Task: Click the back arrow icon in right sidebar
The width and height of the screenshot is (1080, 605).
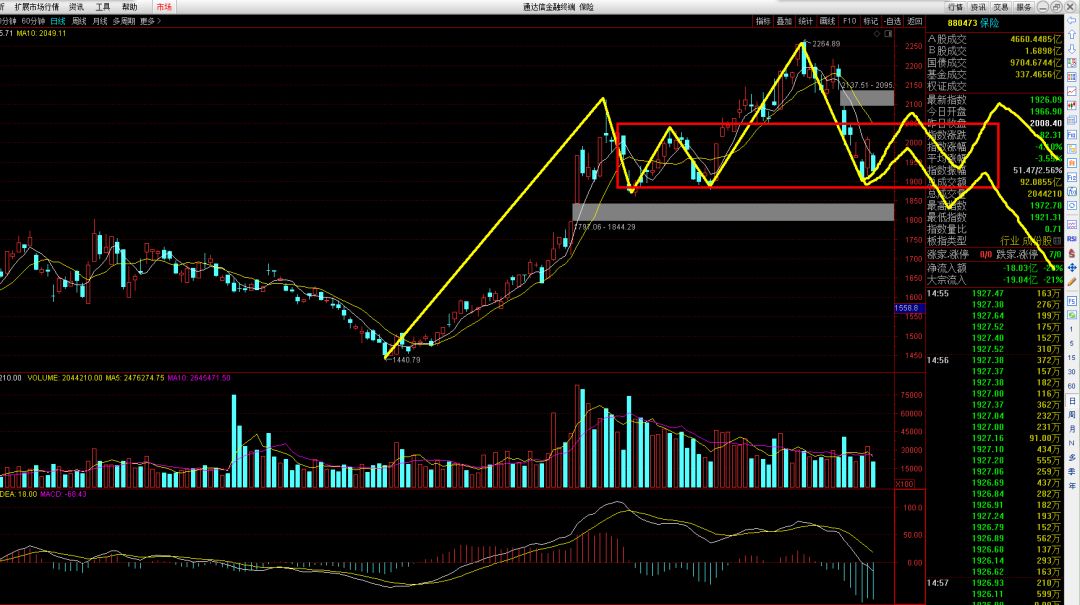Action: pyautogui.click(x=1072, y=21)
